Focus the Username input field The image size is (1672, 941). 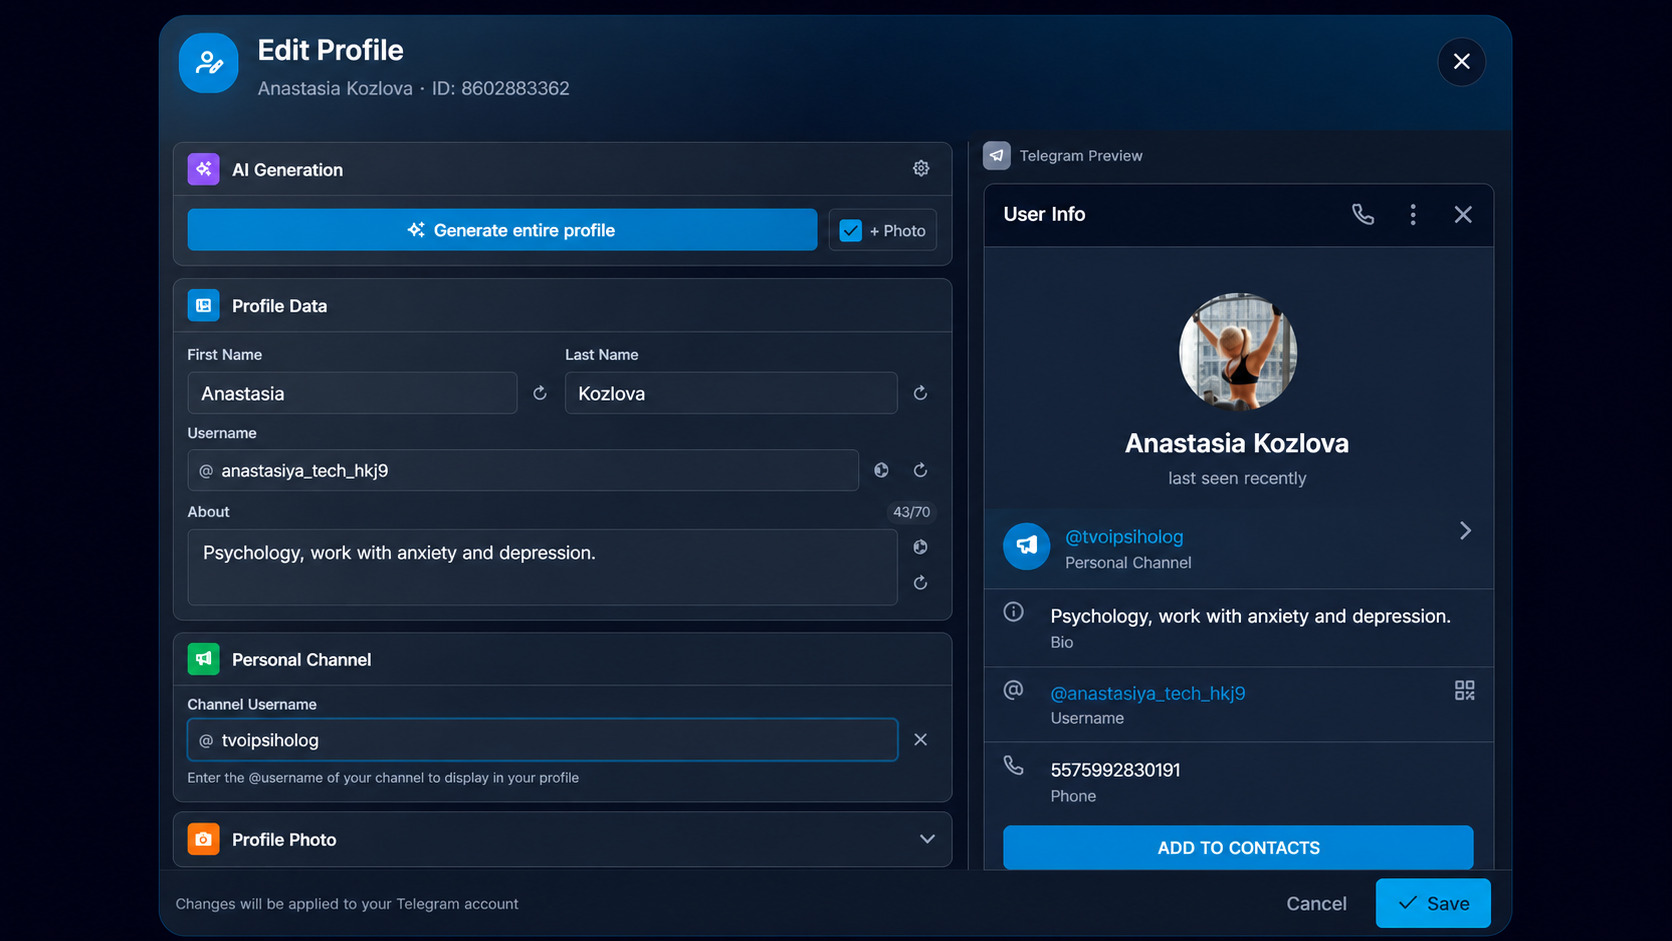click(x=523, y=470)
